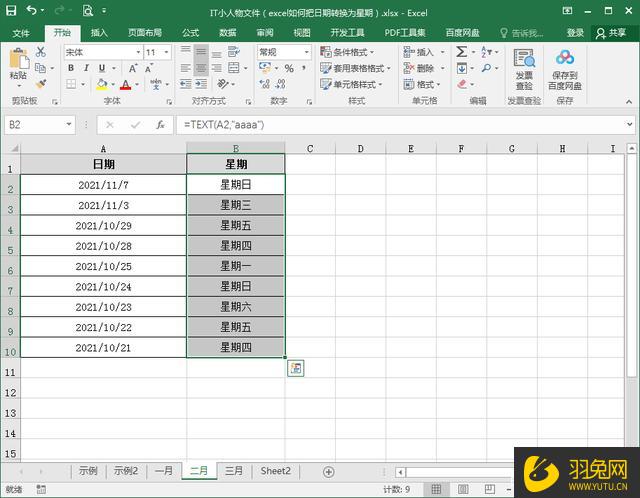This screenshot has width=640, height=498.
Task: Open 套用表格格式 table format menu
Action: click(x=356, y=68)
